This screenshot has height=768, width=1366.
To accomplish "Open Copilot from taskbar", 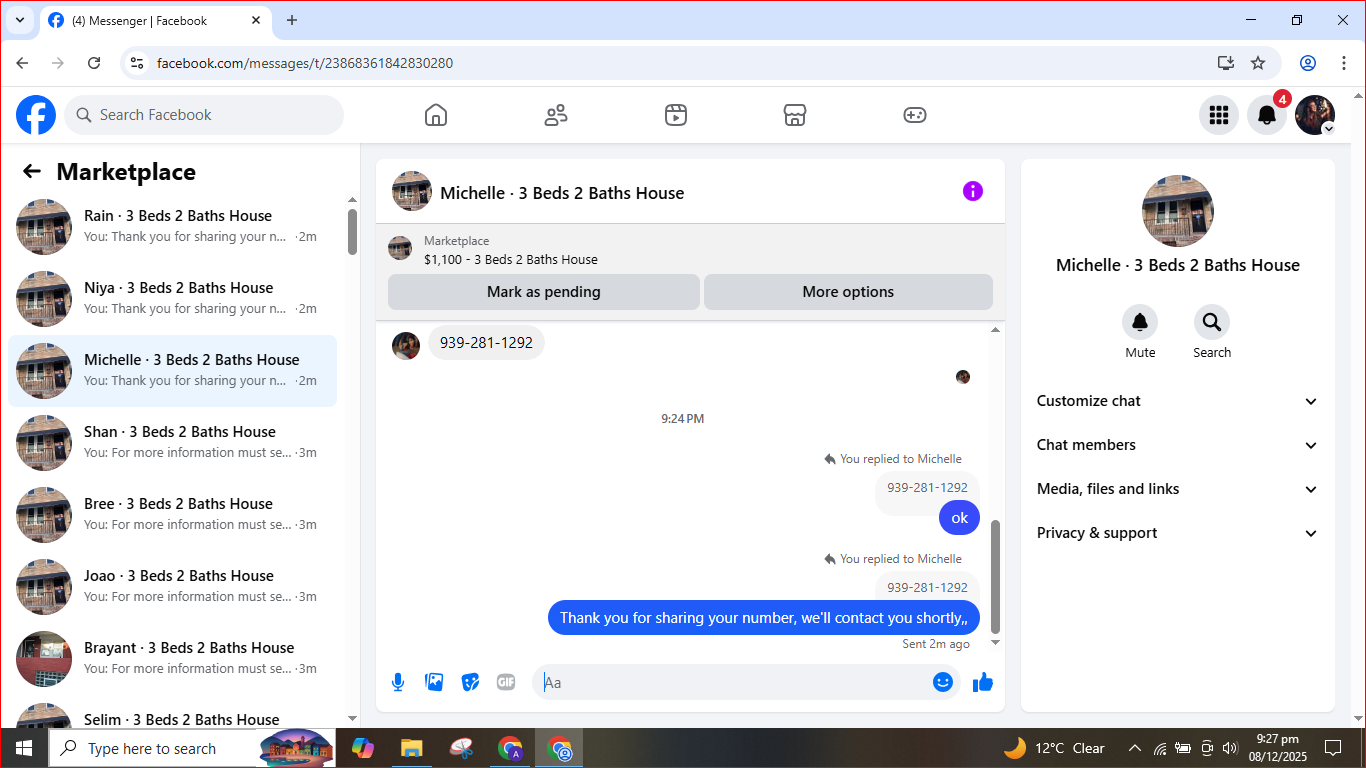I will coord(362,748).
